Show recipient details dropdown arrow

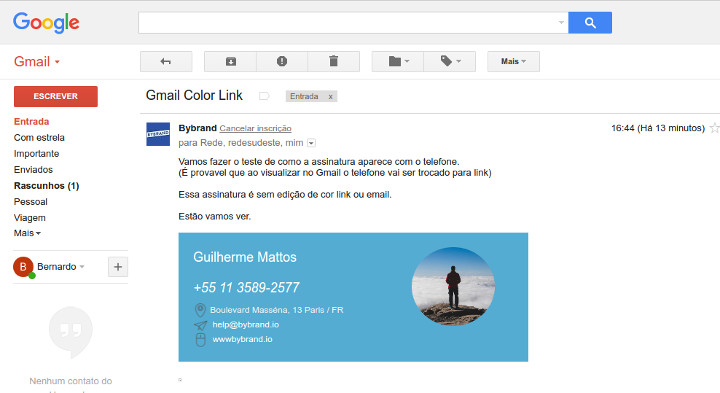pos(311,143)
